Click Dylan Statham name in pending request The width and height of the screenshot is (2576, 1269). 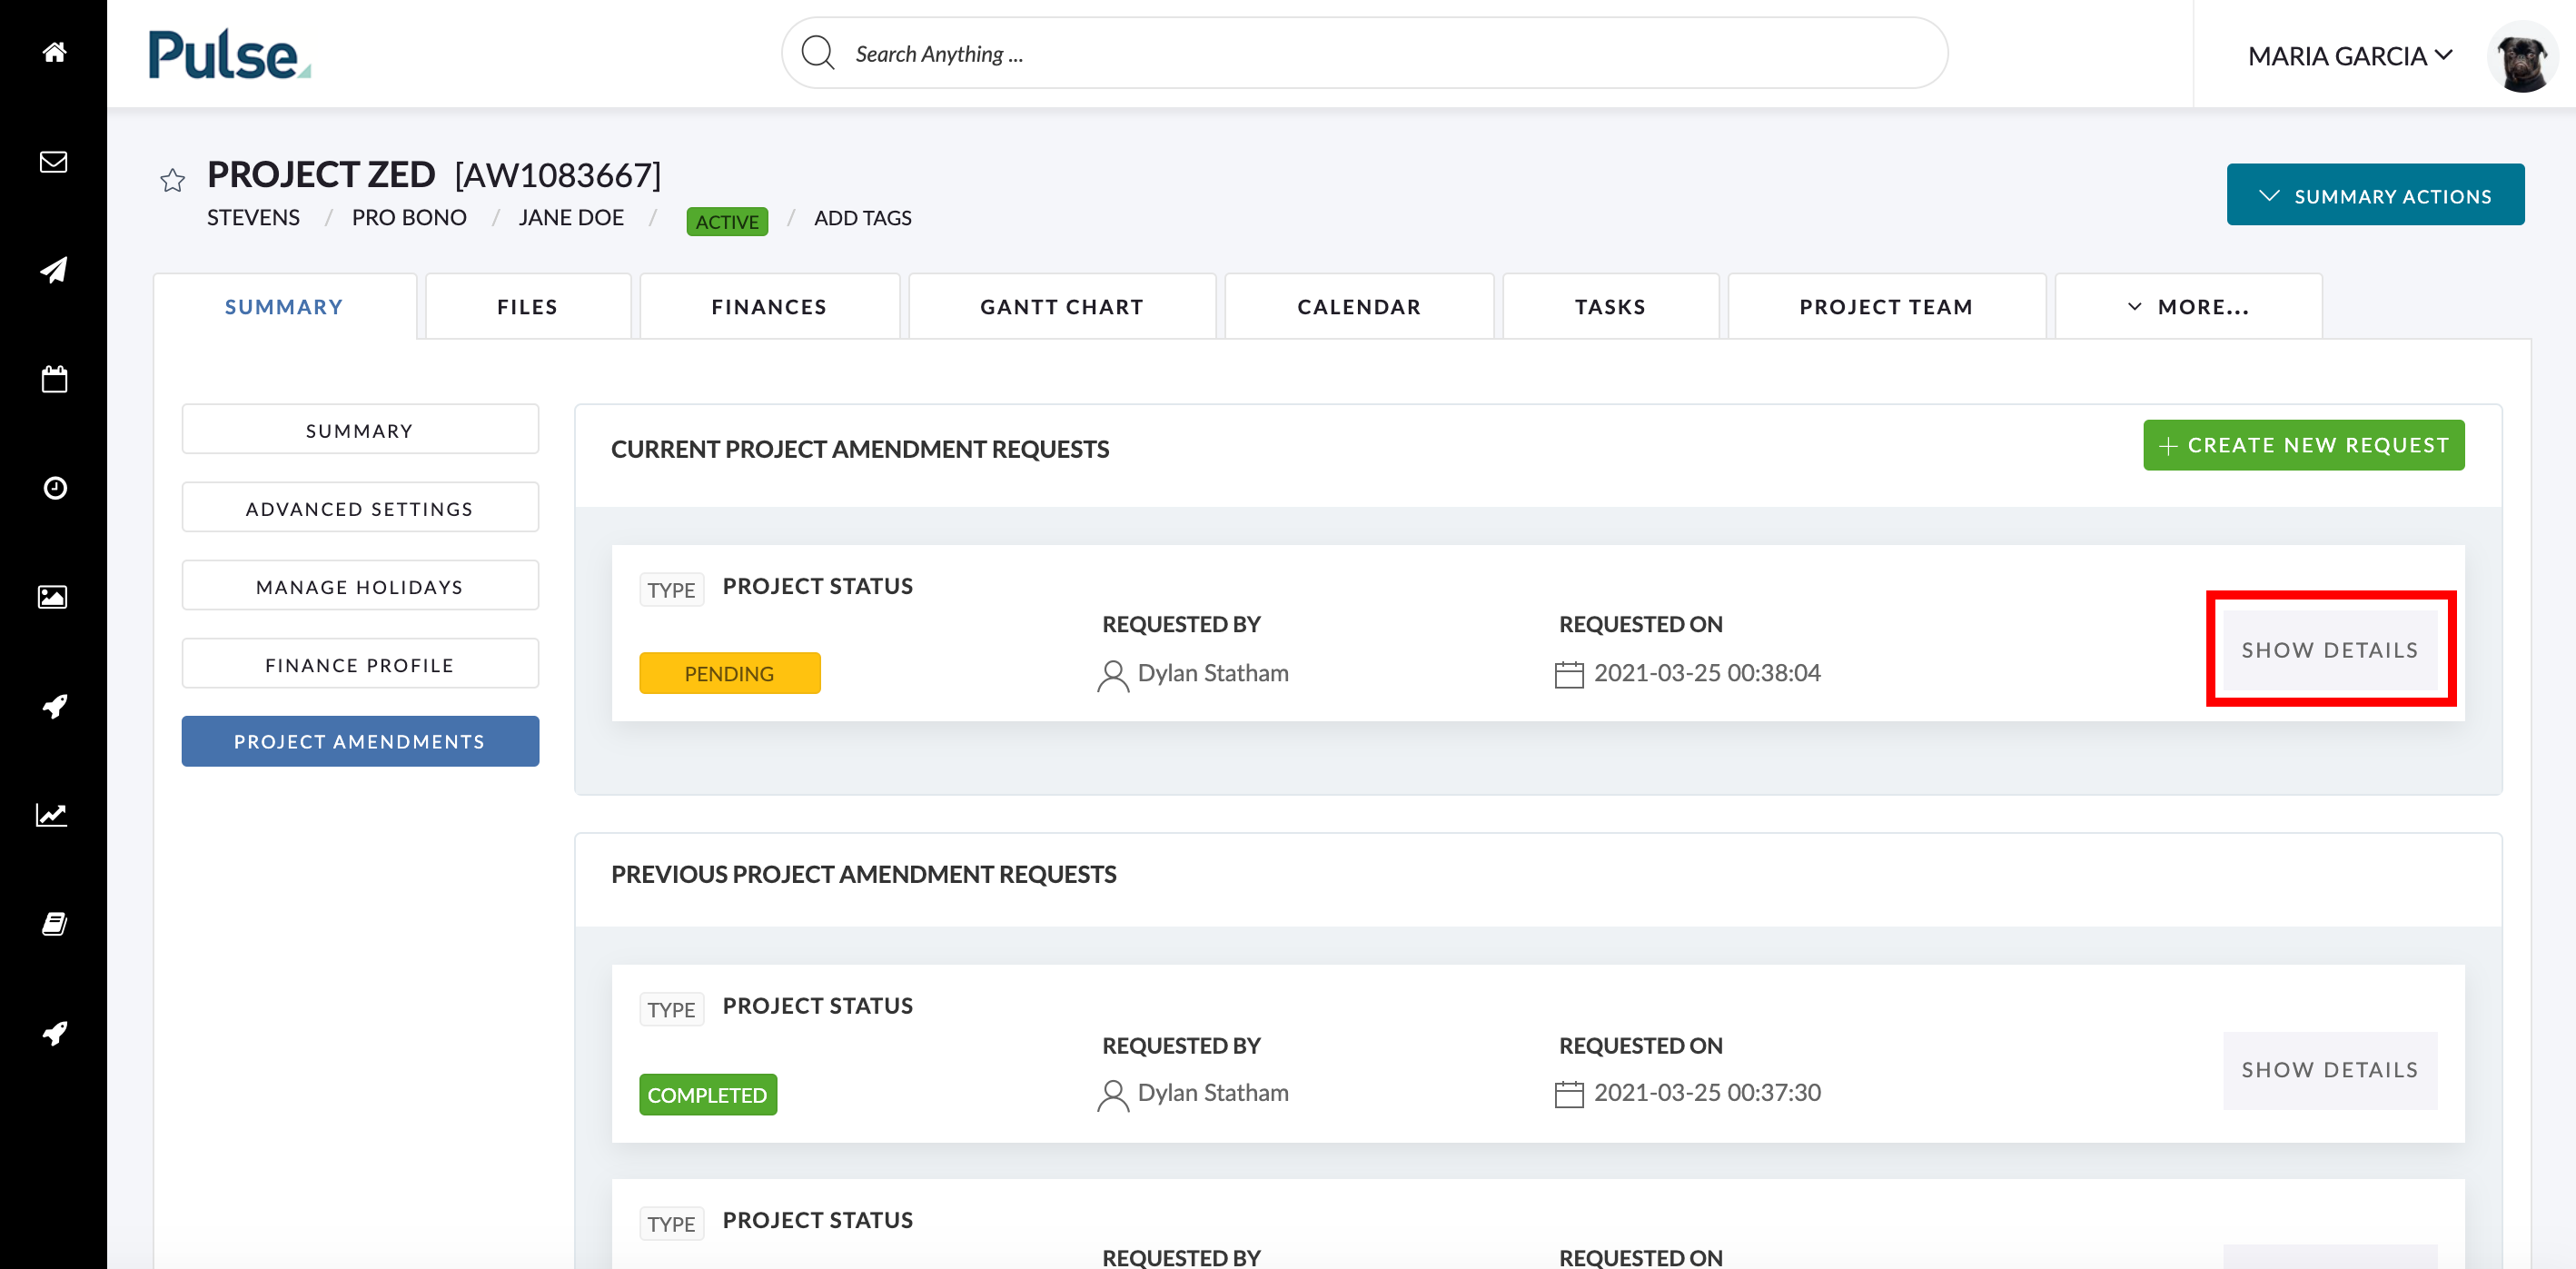pyautogui.click(x=1213, y=673)
